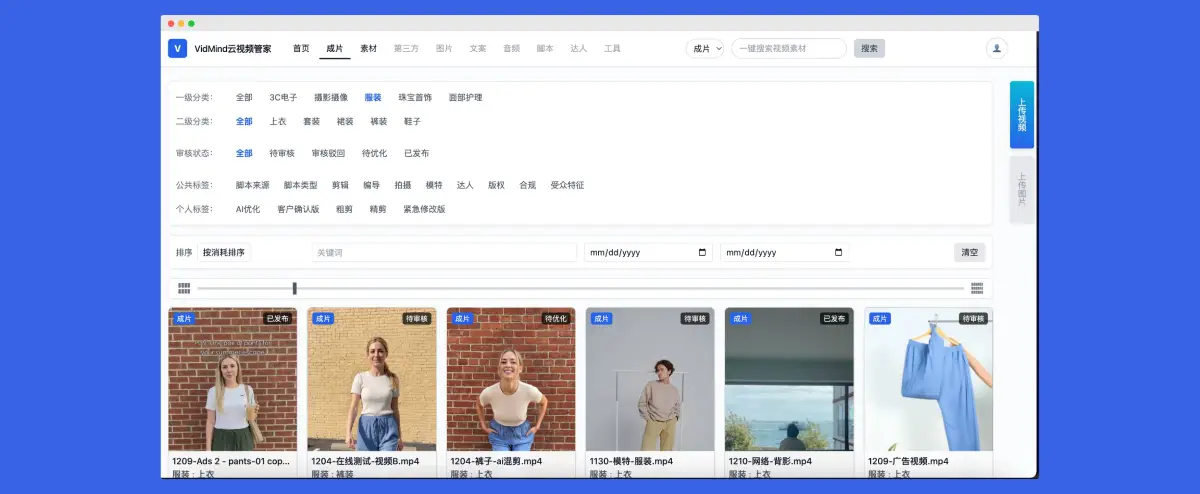The image size is (1200, 494).
Task: Focus the 一键搜索视频素材 search box
Action: coord(789,48)
